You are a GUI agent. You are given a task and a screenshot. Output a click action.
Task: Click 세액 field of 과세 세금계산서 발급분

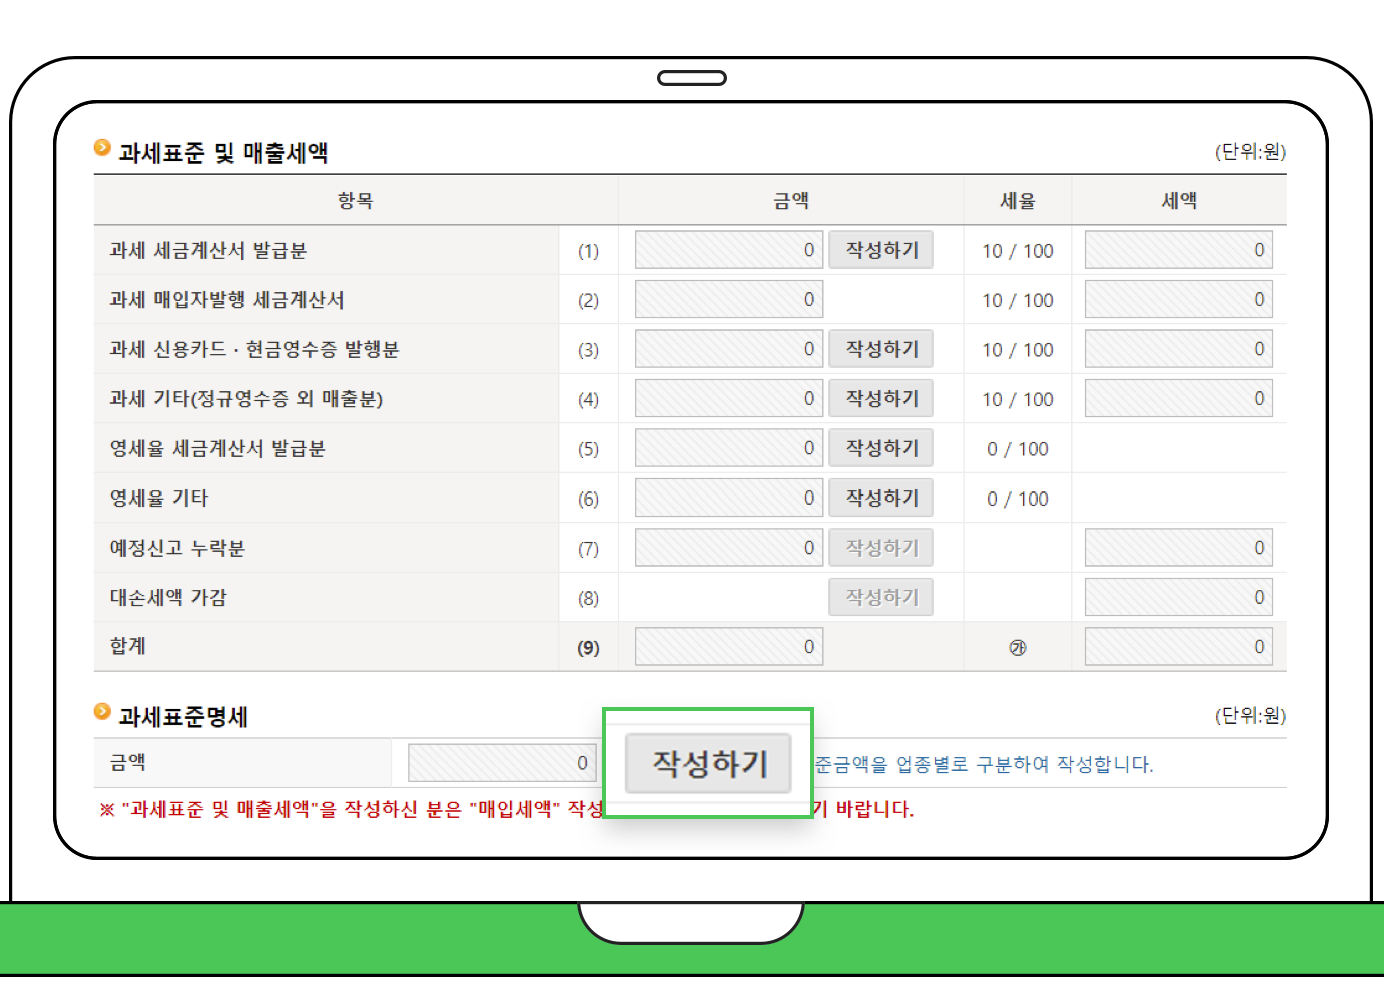pyautogui.click(x=1177, y=249)
